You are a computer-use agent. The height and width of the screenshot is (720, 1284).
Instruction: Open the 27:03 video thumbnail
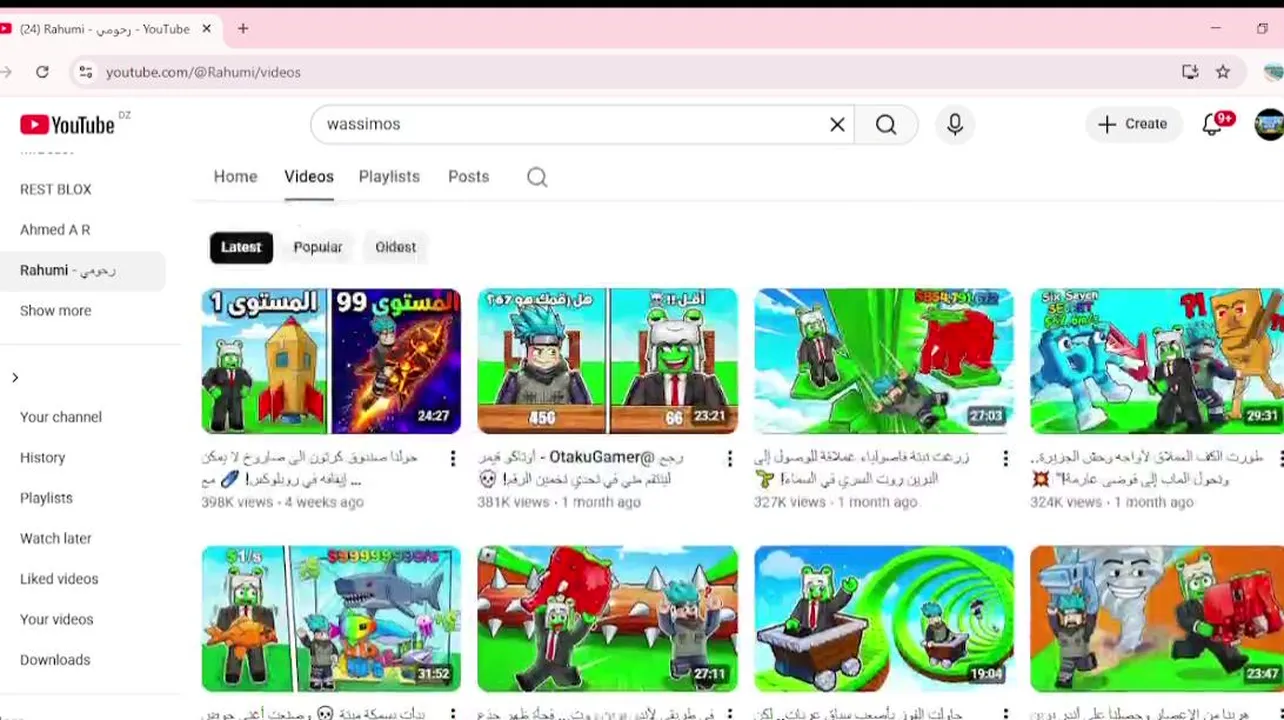(x=884, y=361)
